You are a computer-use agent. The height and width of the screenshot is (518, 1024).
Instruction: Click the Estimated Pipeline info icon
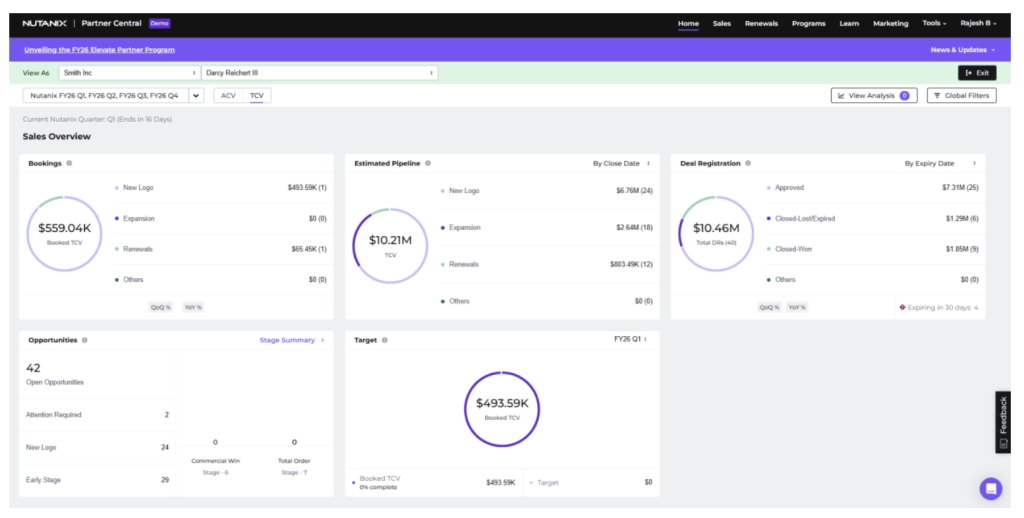point(428,163)
